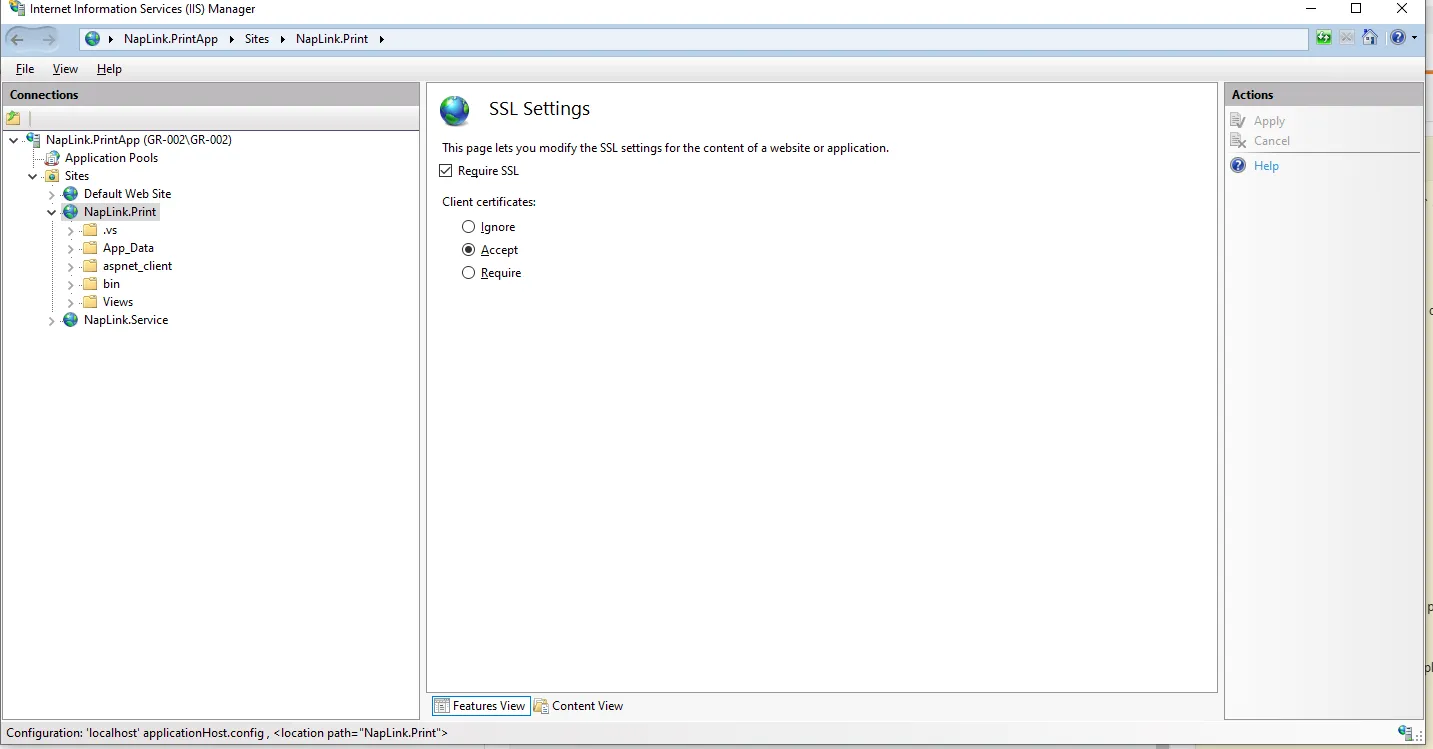Switch to the Features View tab

[481, 706]
